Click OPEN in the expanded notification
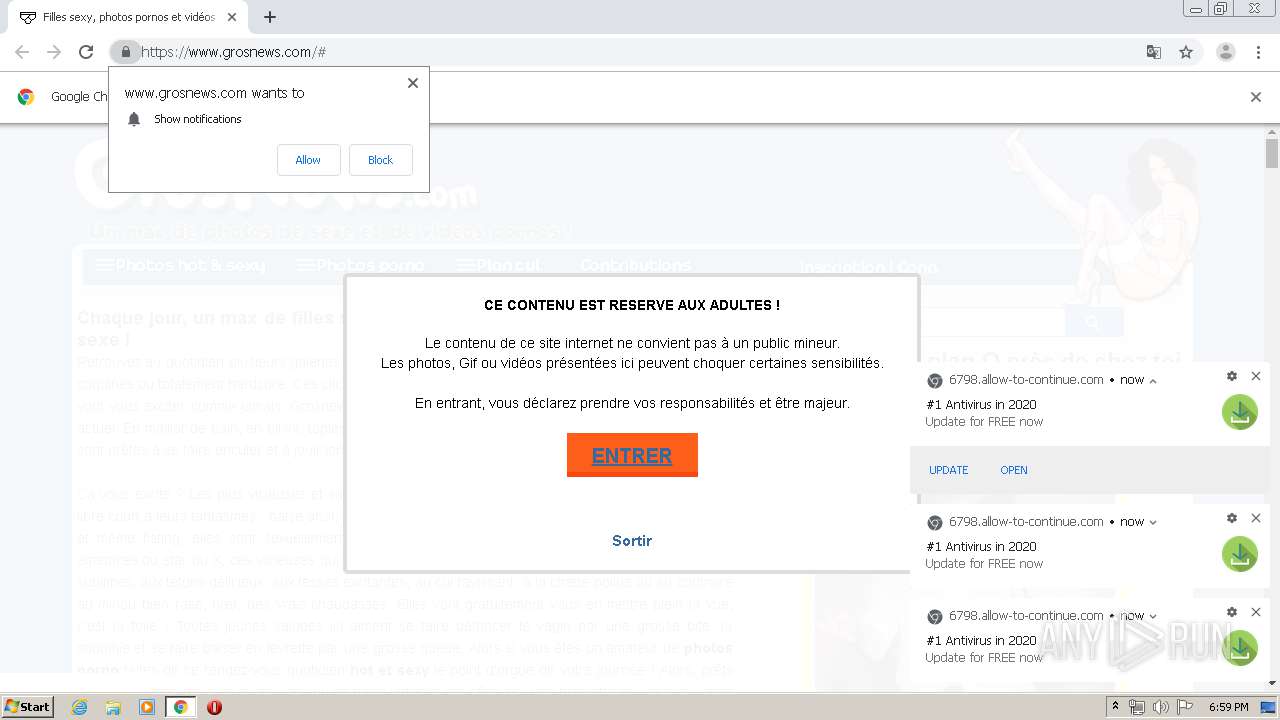 [1014, 470]
